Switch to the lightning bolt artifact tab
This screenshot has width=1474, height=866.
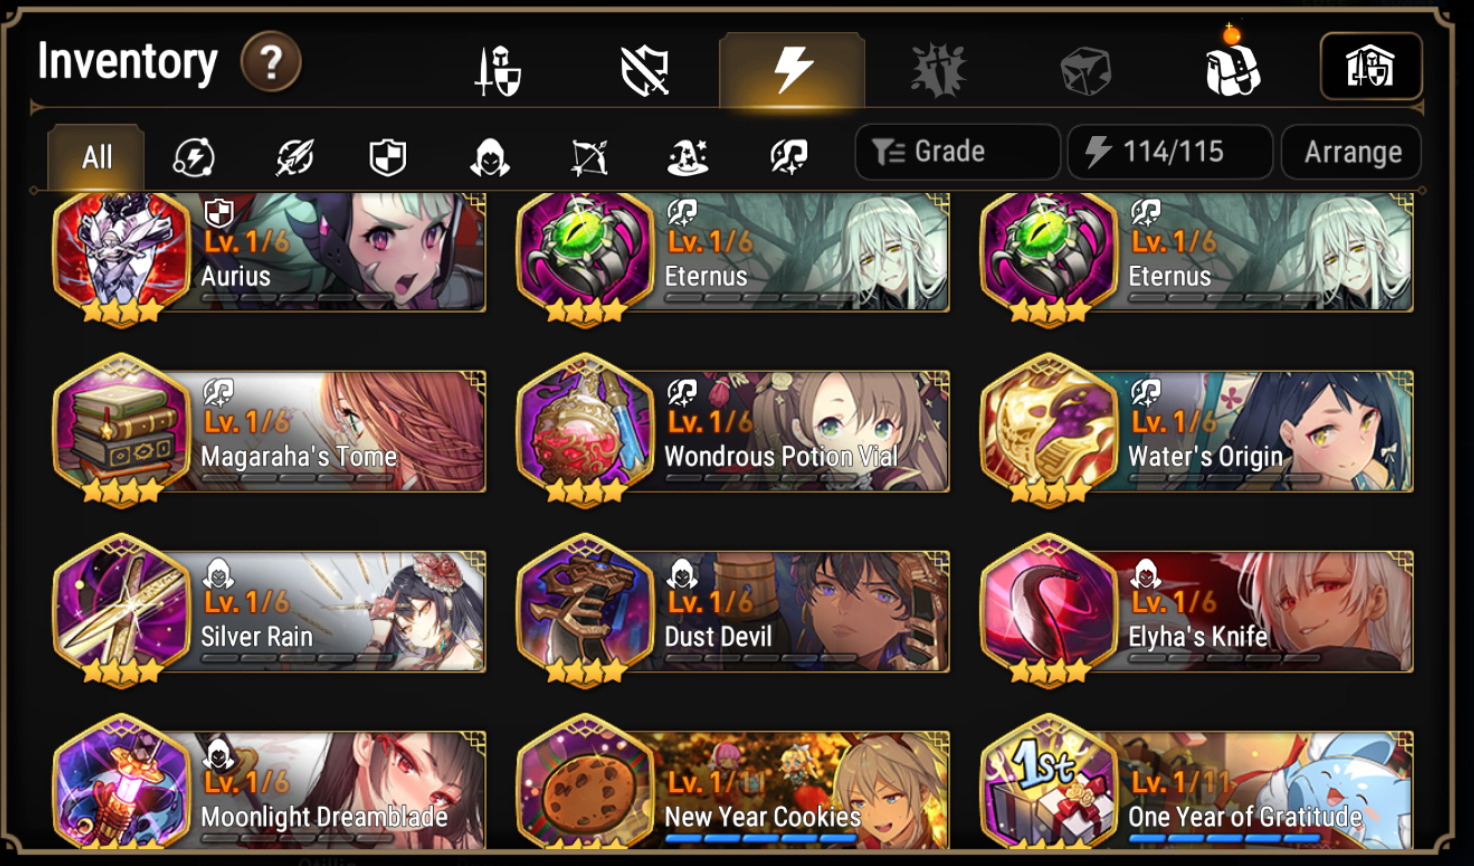point(792,69)
